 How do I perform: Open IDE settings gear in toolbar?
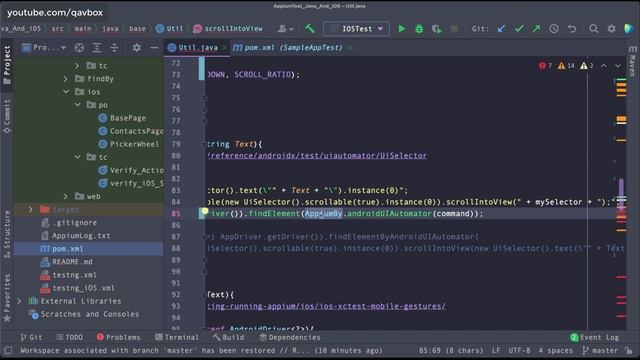pos(611,29)
